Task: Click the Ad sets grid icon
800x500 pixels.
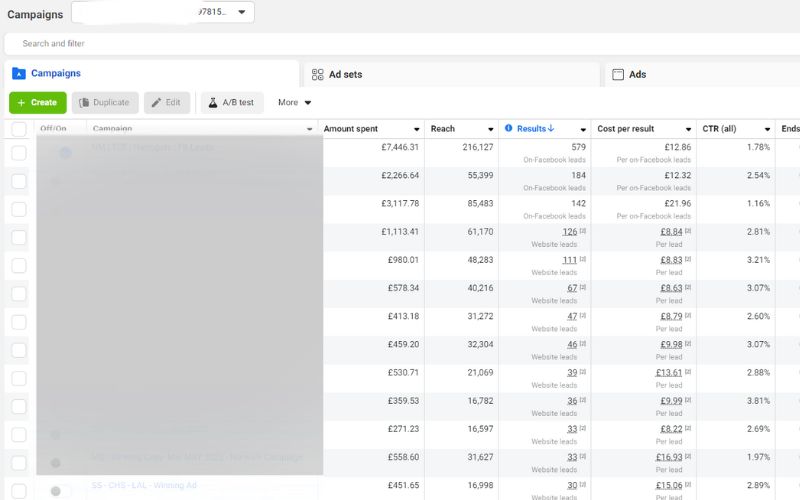Action: tap(318, 75)
